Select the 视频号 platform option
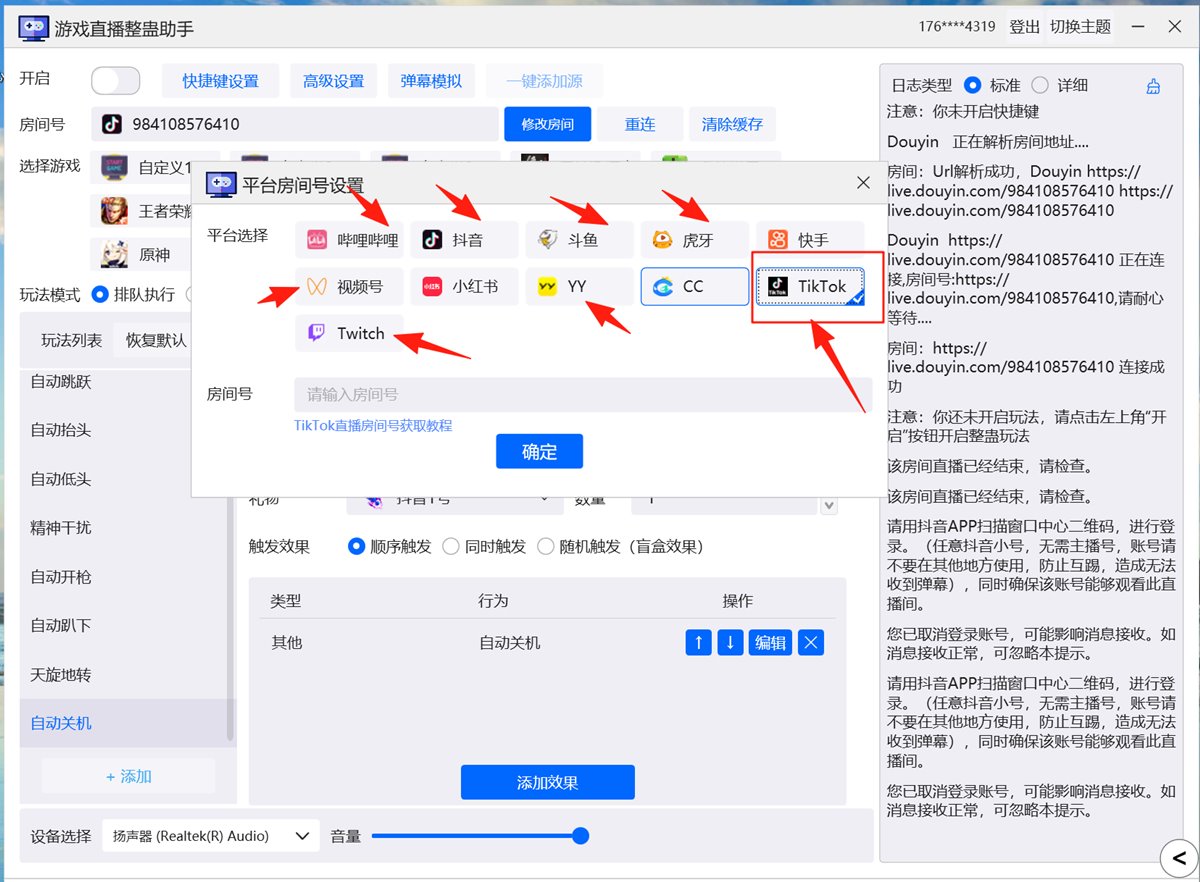 349,287
